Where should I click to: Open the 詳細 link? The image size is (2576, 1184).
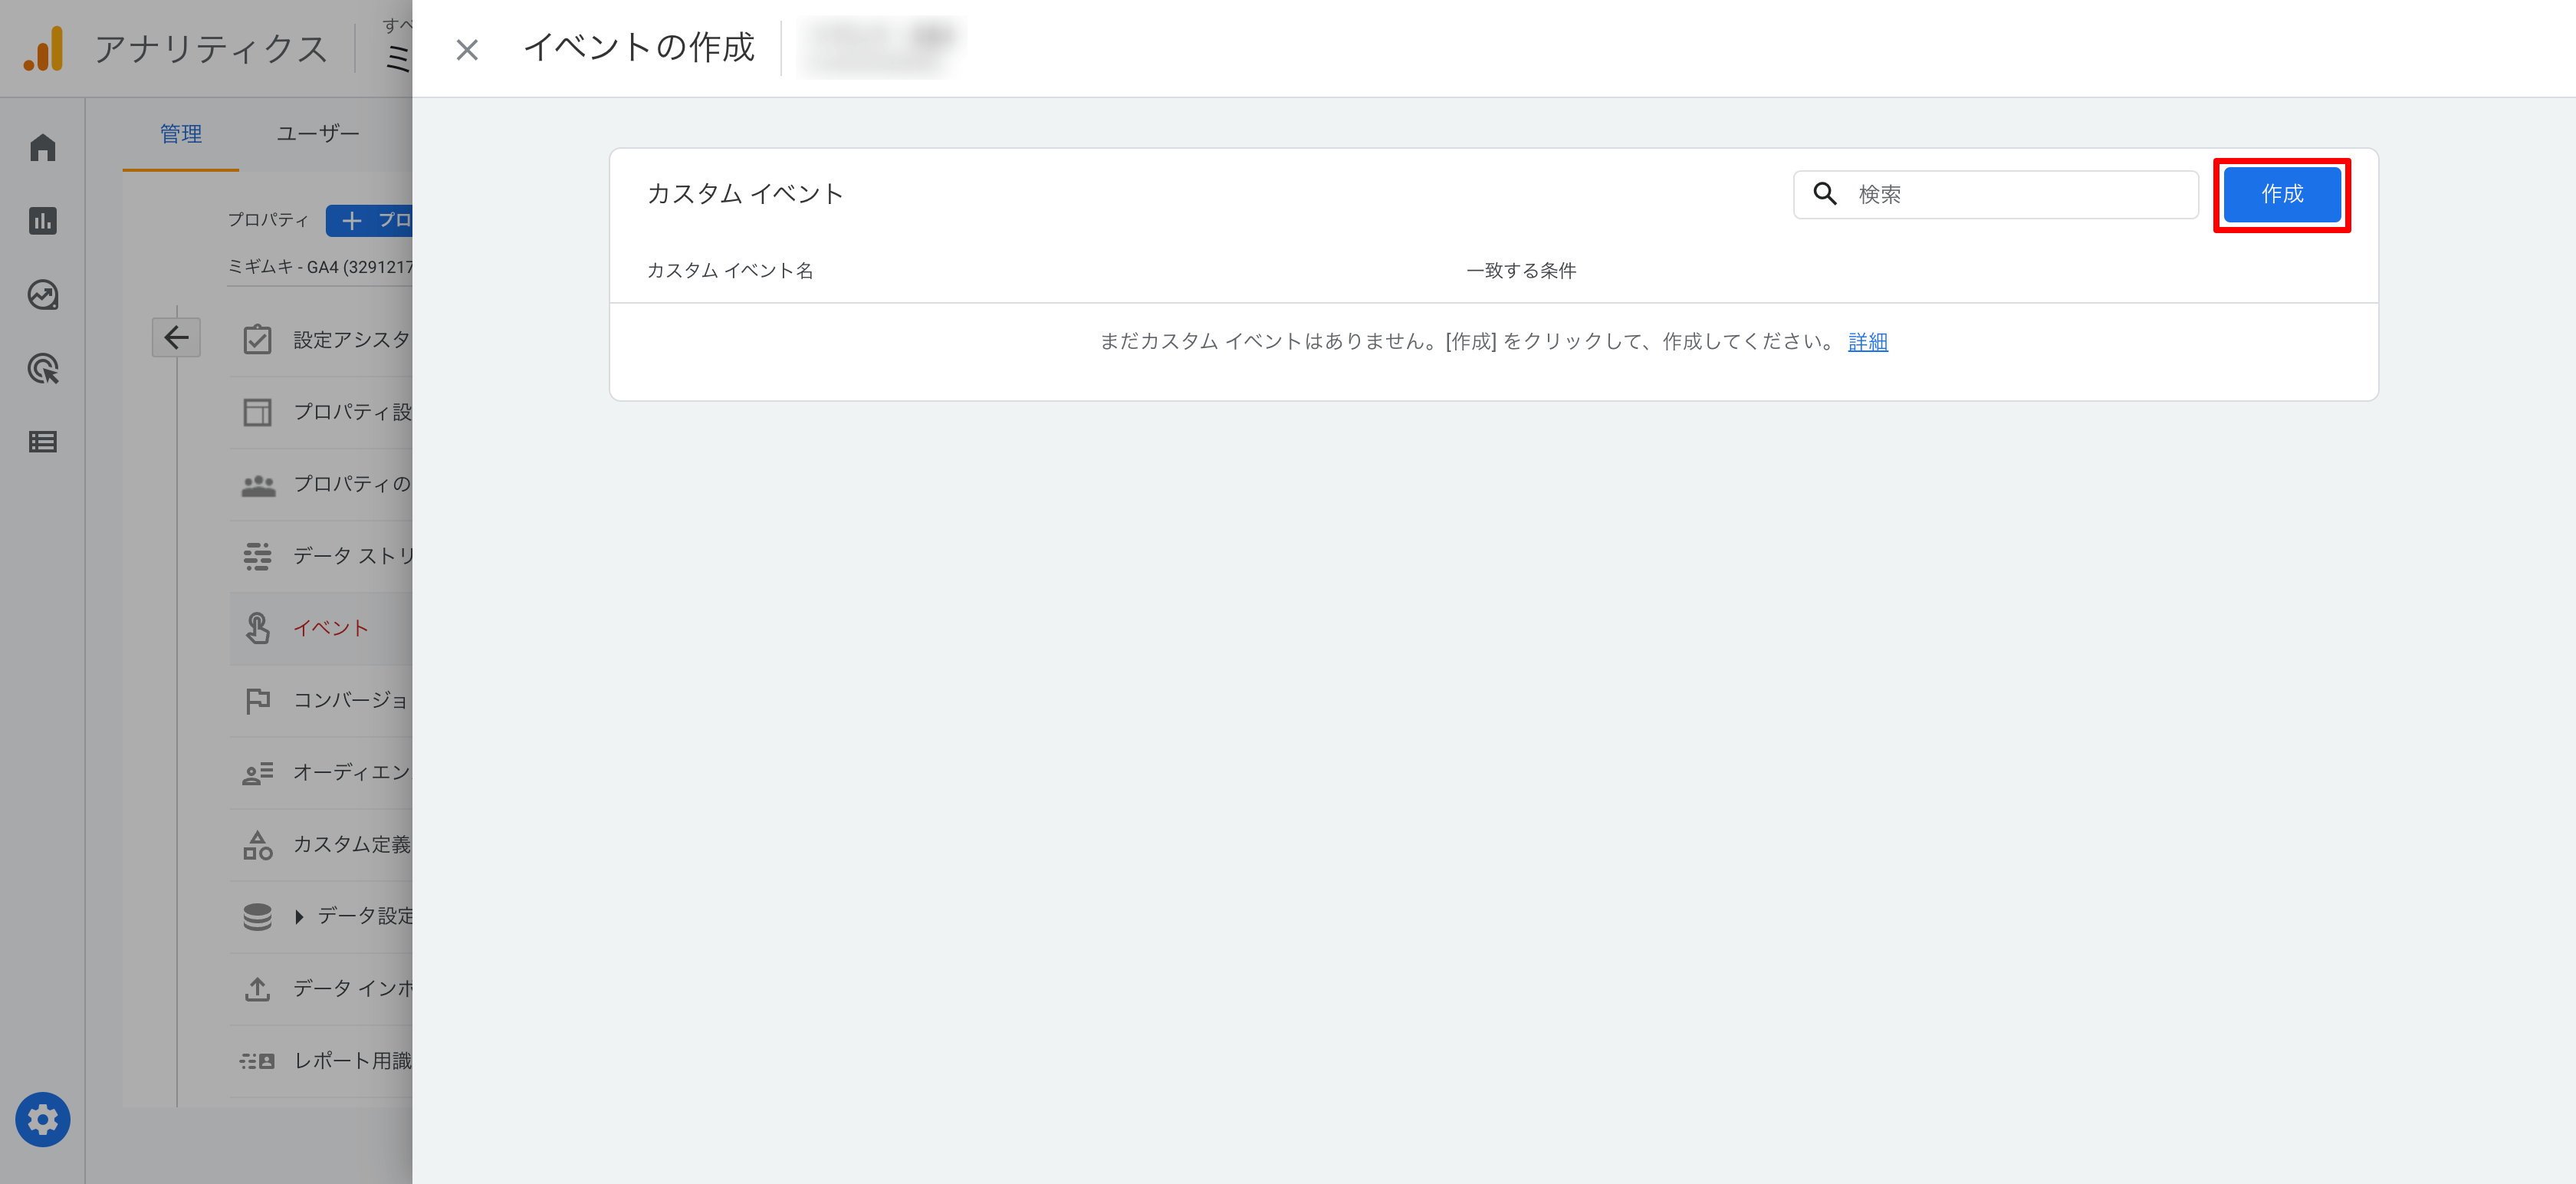[x=1868, y=342]
